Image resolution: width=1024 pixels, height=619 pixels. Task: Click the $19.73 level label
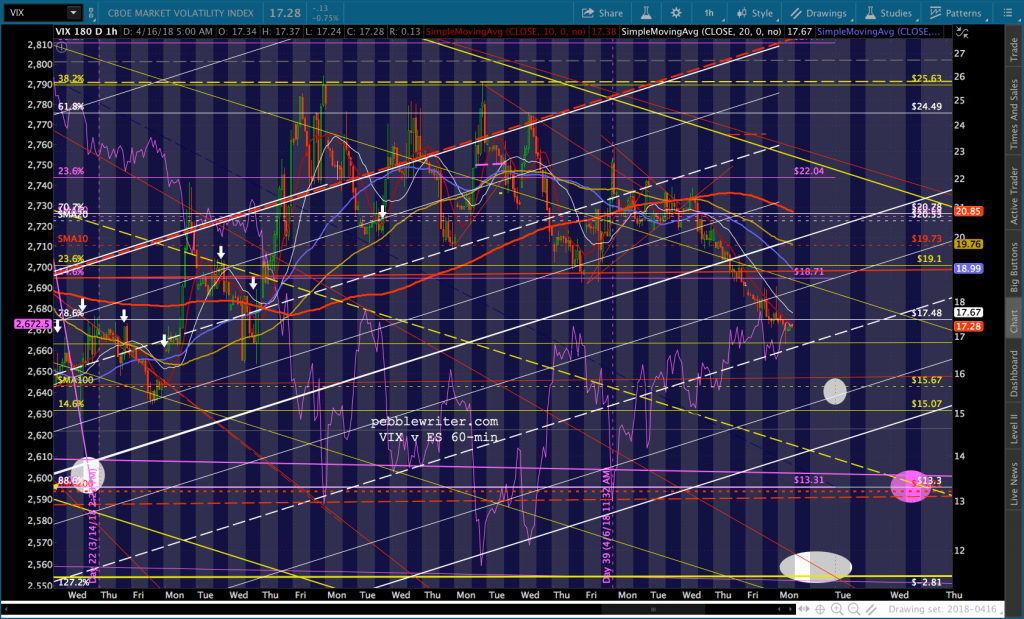tap(927, 239)
